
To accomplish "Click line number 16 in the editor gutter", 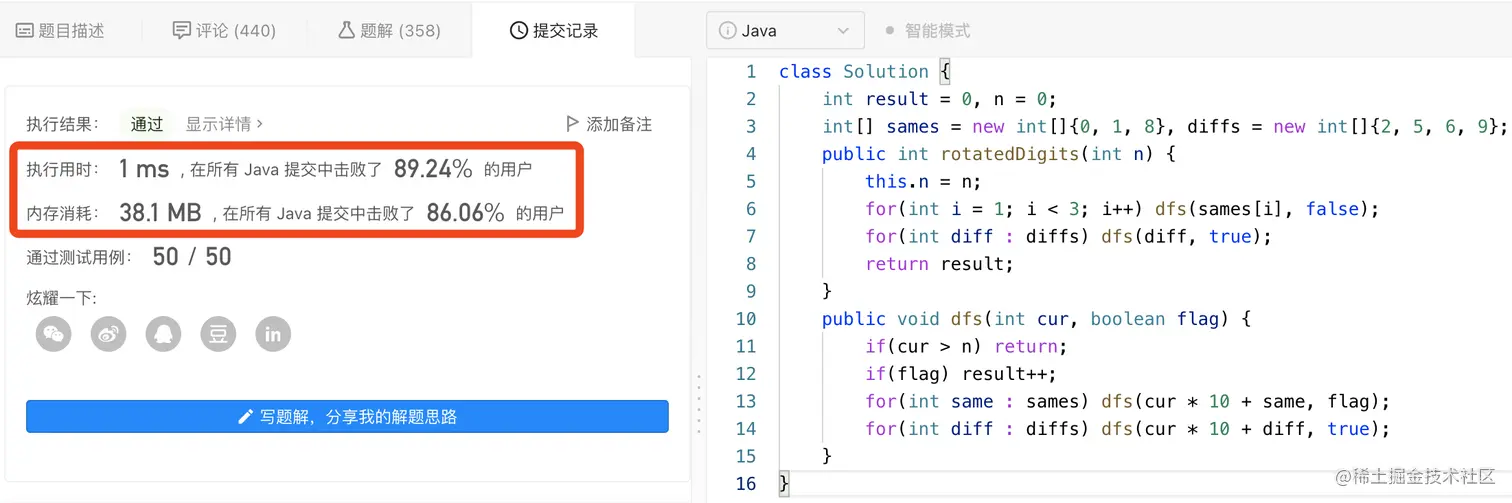I will pyautogui.click(x=746, y=484).
